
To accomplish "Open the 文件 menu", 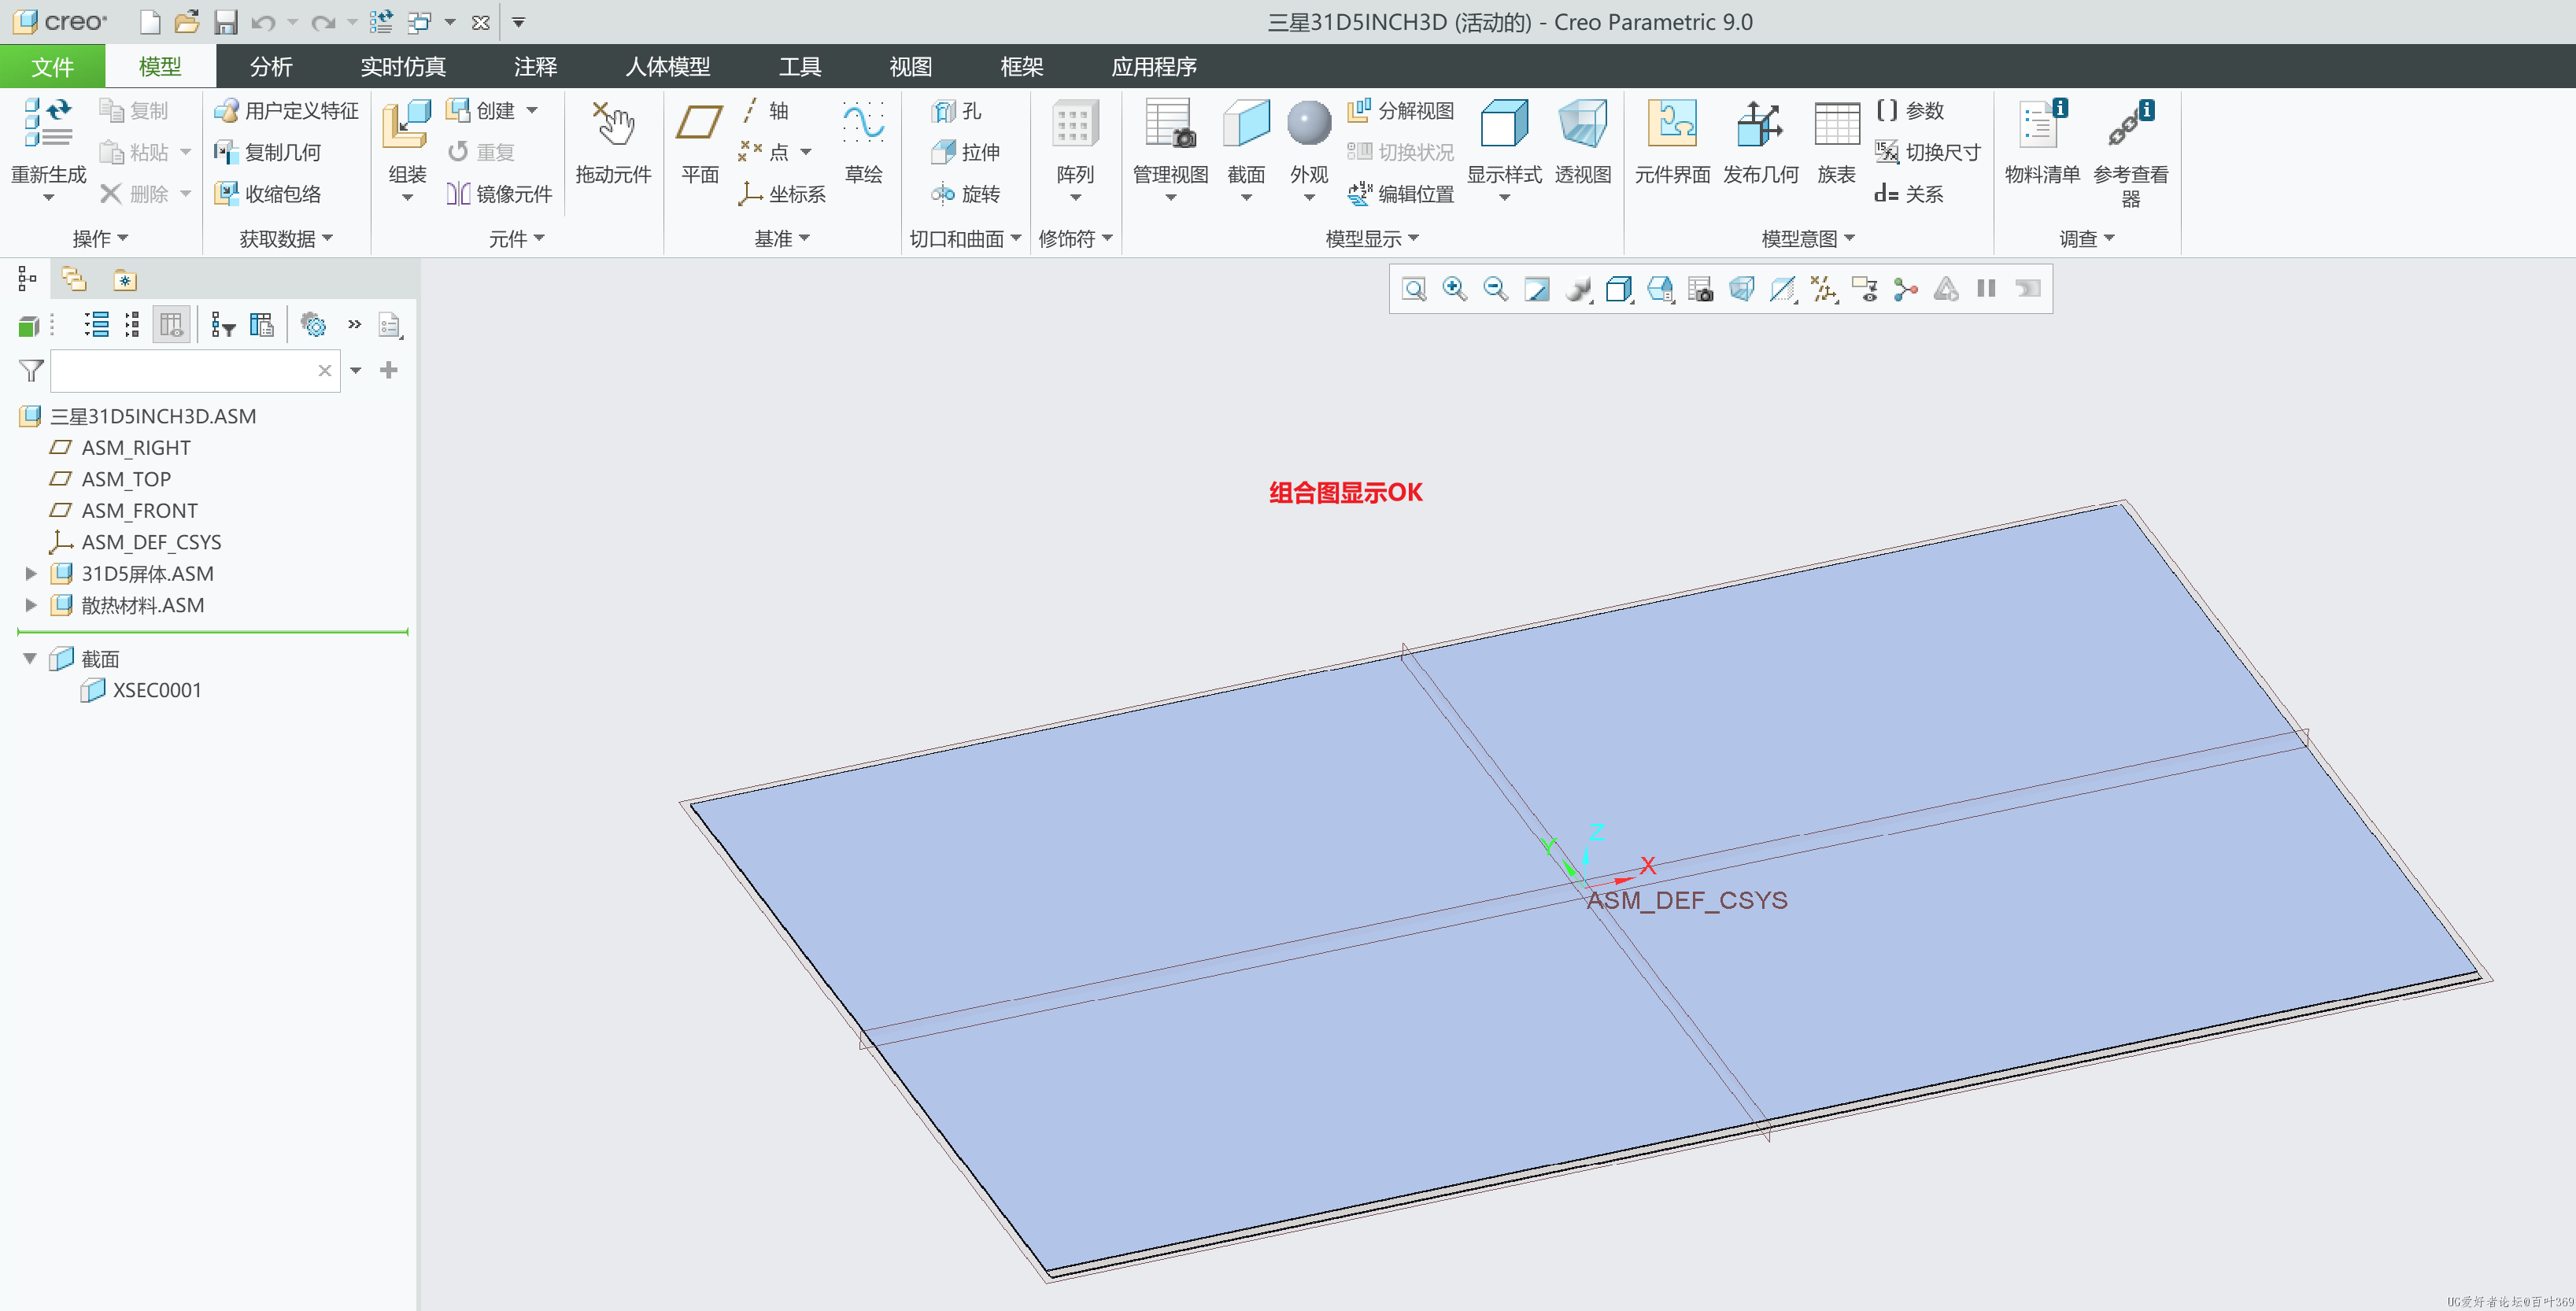I will point(52,67).
